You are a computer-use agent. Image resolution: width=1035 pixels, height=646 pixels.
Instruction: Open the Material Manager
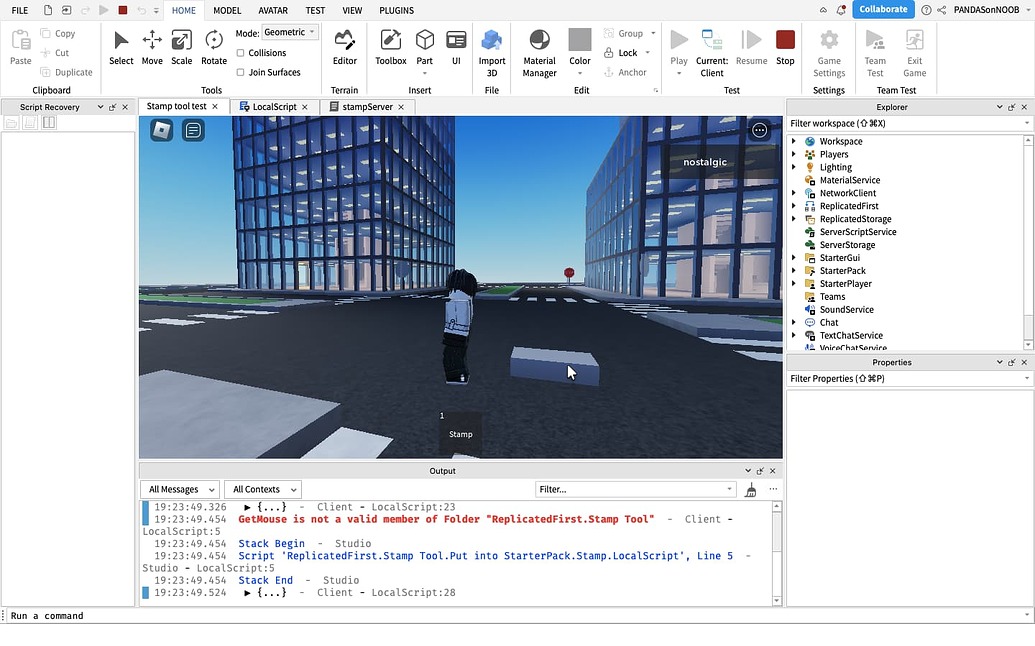[539, 52]
